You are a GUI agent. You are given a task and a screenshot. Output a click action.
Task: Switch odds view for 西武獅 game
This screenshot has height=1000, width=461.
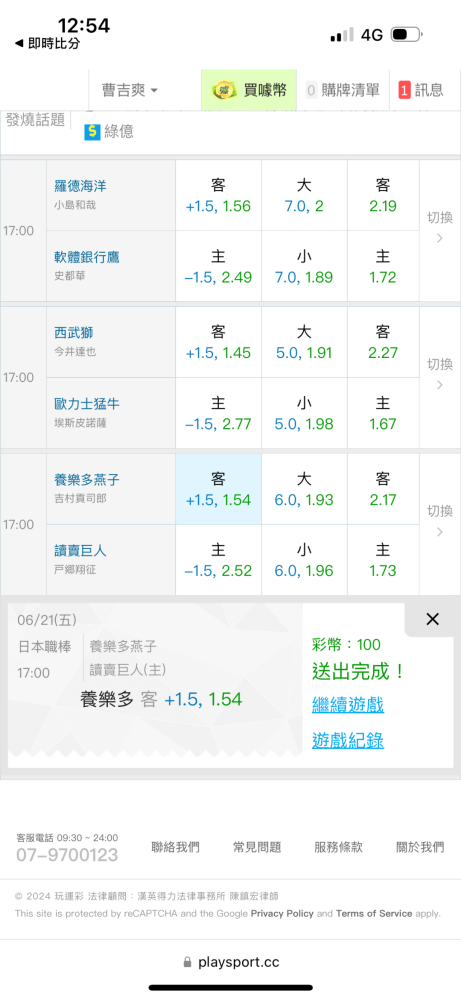(440, 374)
